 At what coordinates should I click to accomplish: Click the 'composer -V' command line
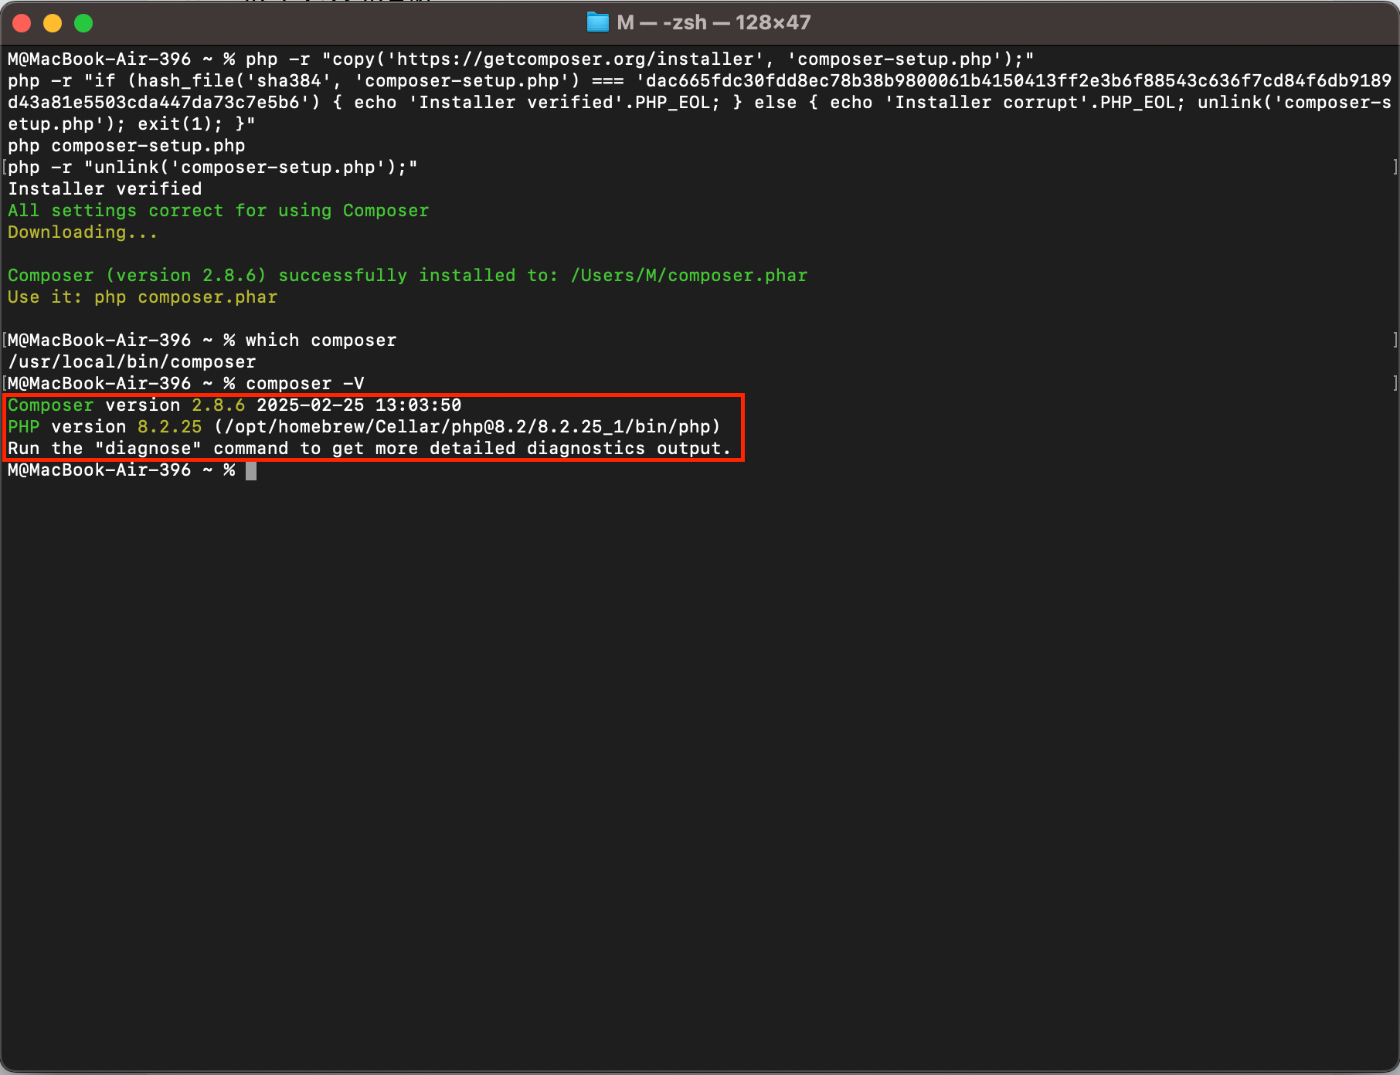tap(186, 384)
